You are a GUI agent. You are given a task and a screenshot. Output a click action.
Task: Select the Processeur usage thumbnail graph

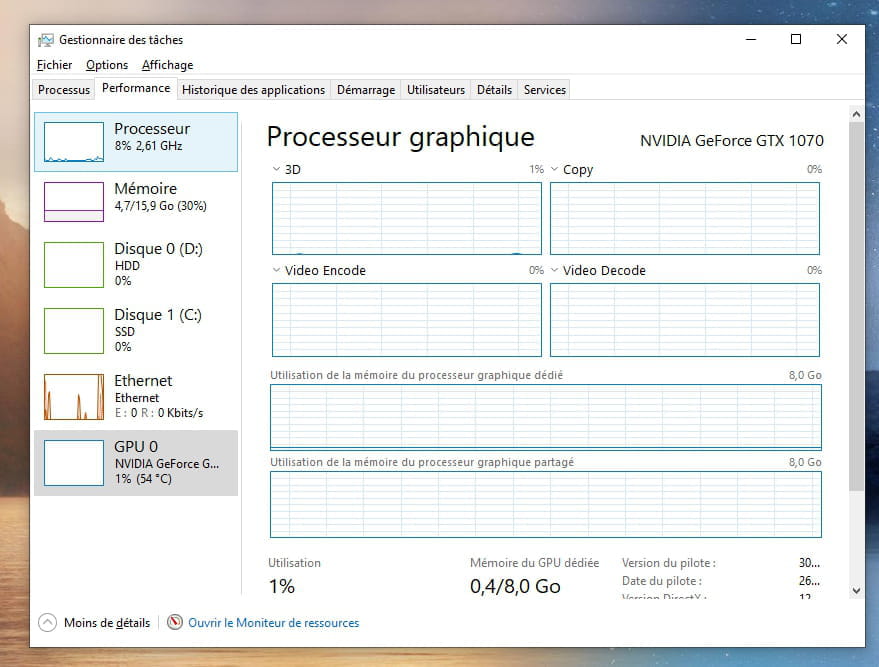tap(74, 142)
